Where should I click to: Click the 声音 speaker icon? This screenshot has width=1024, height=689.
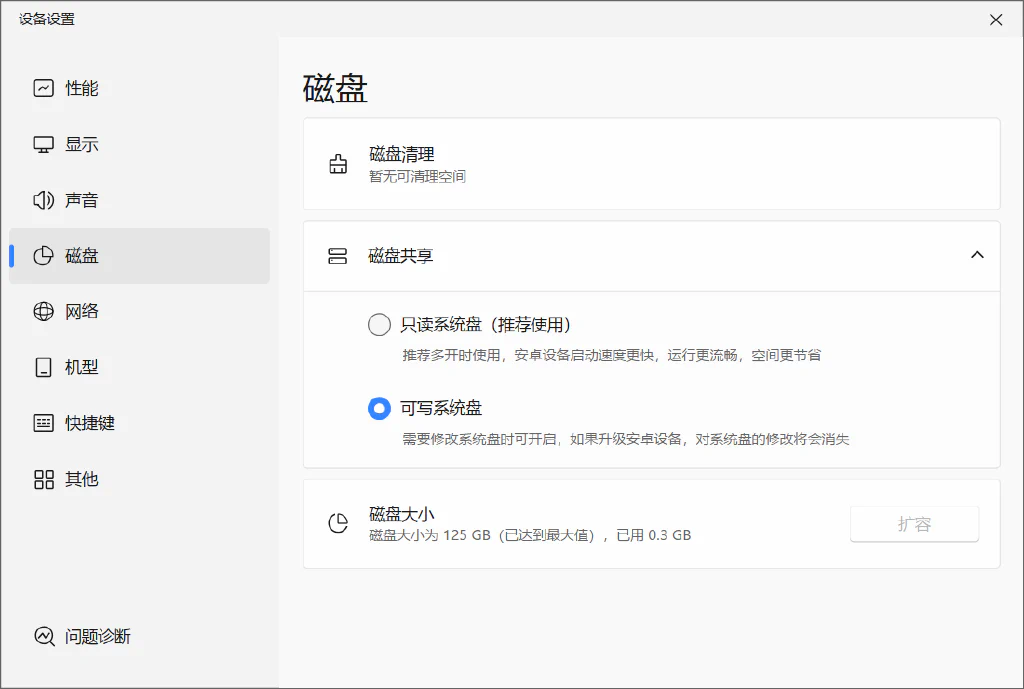pos(43,200)
